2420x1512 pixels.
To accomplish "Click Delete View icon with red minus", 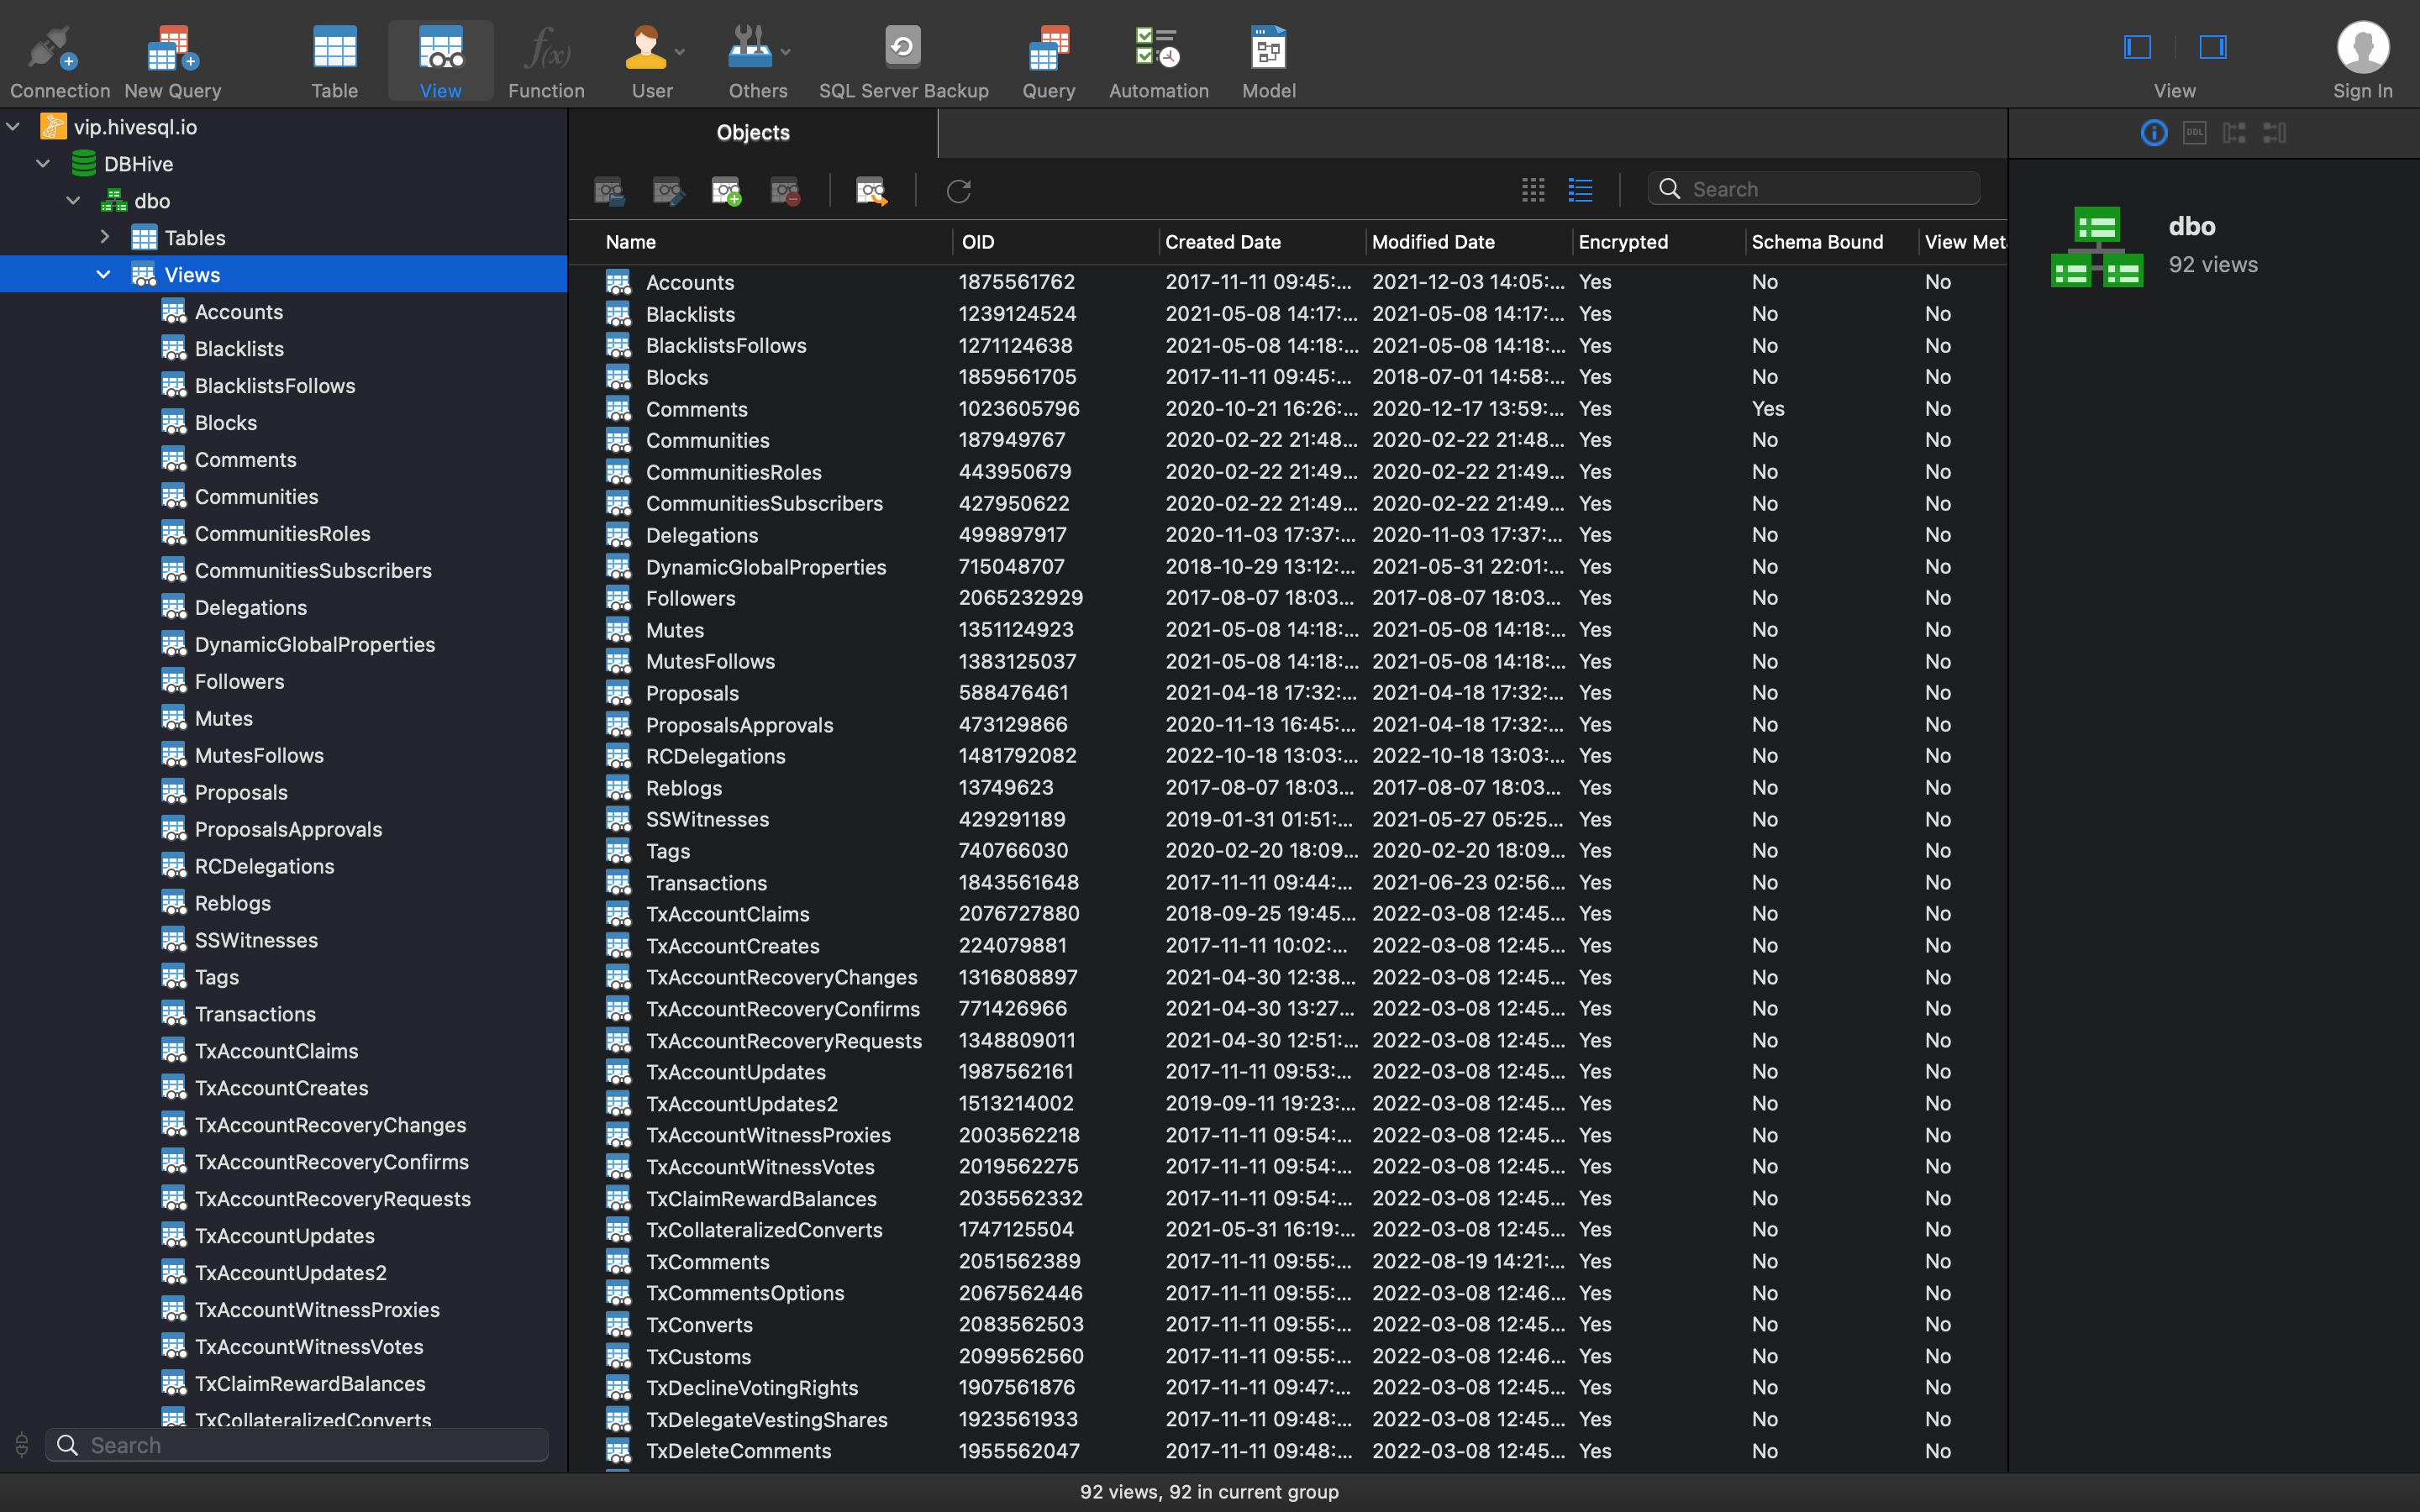I will point(786,190).
